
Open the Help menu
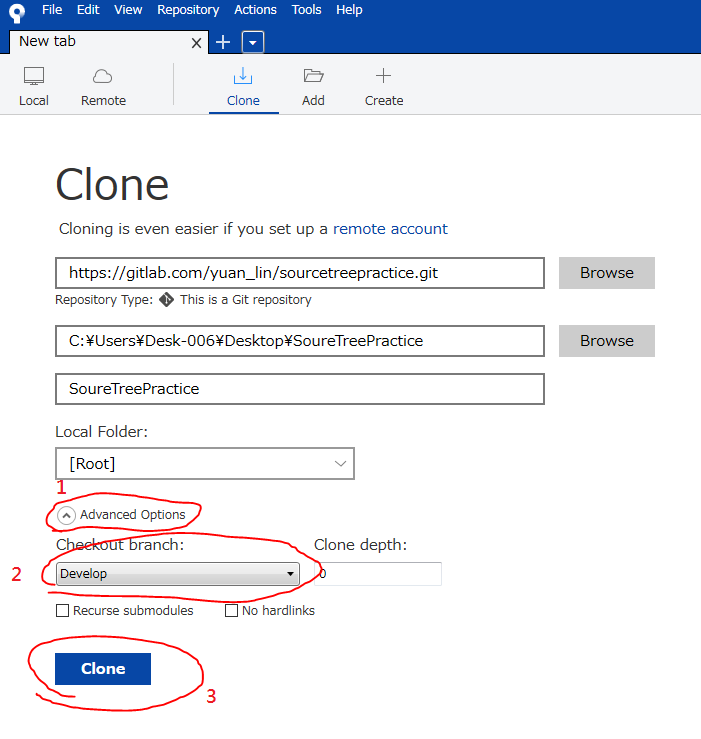(x=349, y=10)
